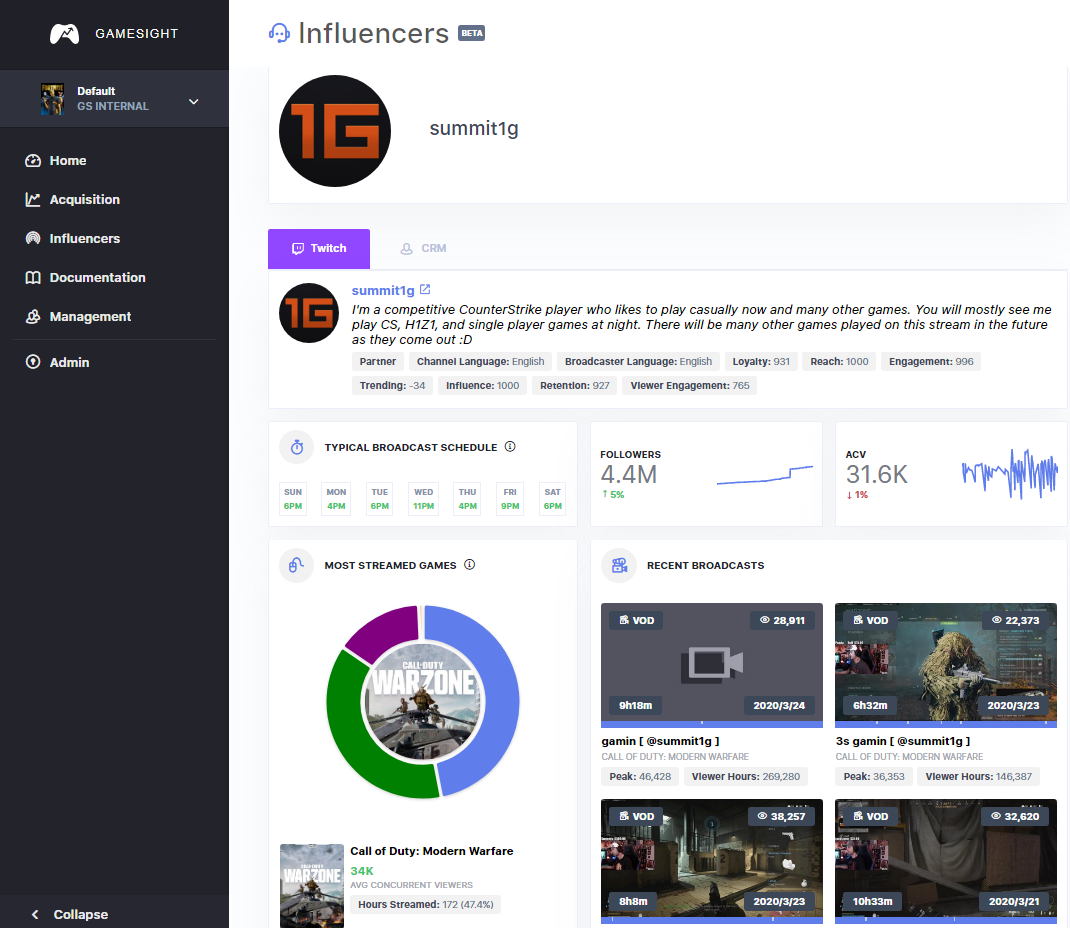Viewport: 1070px width, 928px height.
Task: Click the camera icon beside Recent Broadcasts
Action: pos(619,565)
